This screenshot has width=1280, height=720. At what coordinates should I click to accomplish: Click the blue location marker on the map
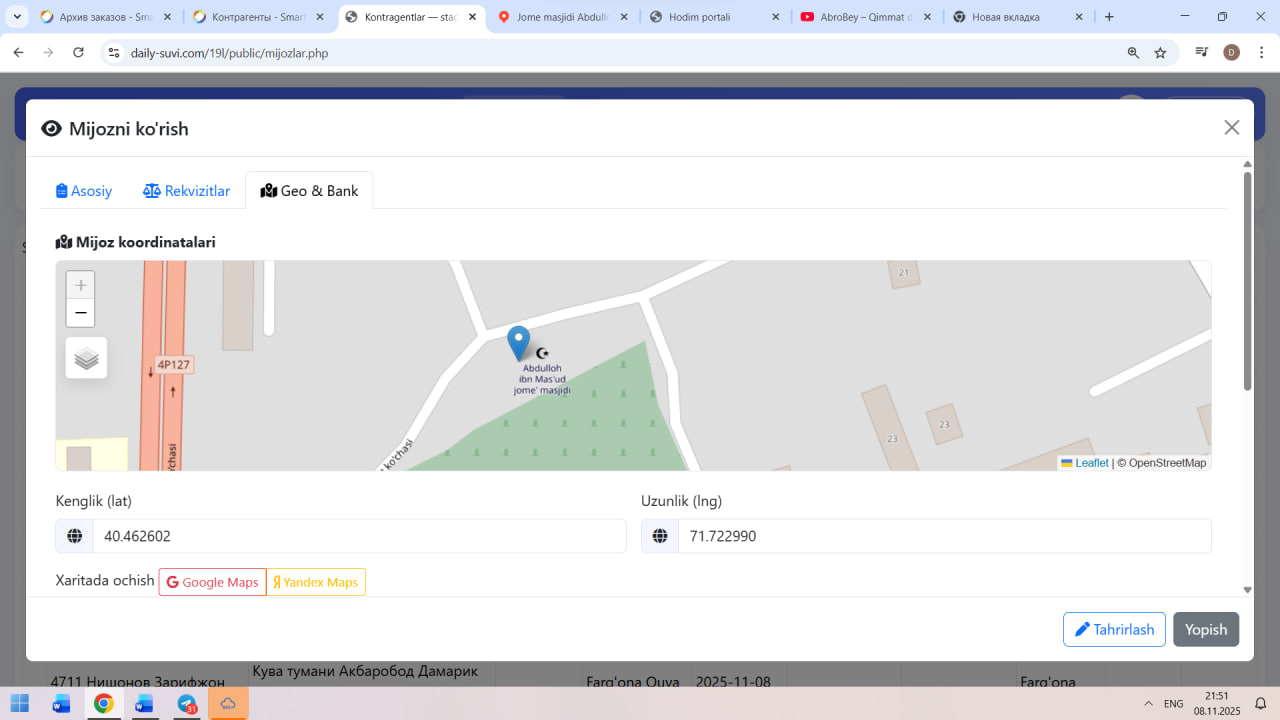(x=518, y=343)
